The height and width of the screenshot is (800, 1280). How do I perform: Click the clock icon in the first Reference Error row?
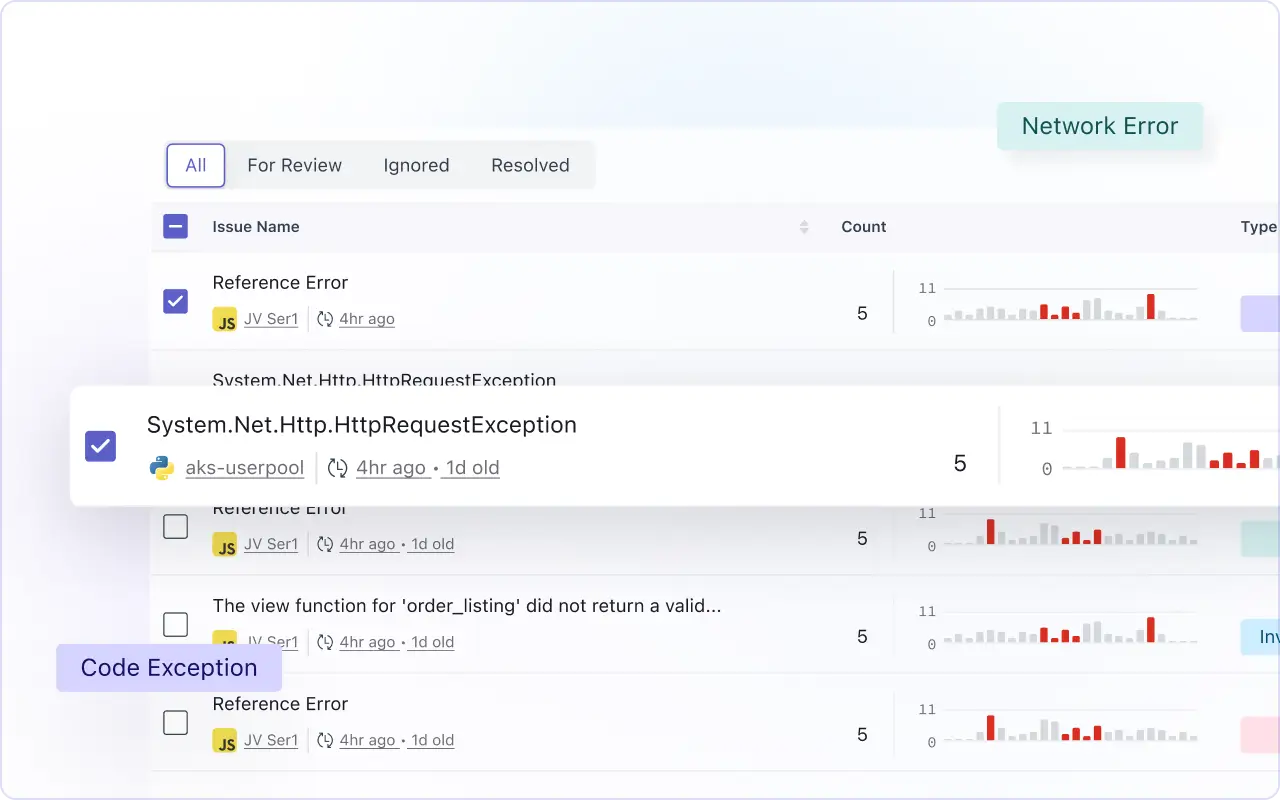[x=325, y=320]
